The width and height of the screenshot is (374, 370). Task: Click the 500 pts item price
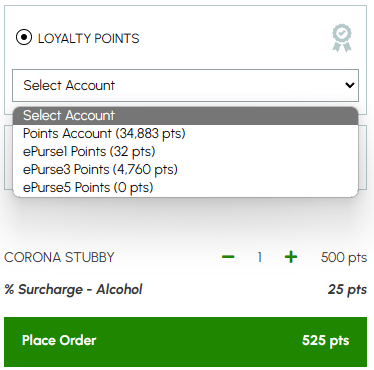tap(344, 258)
